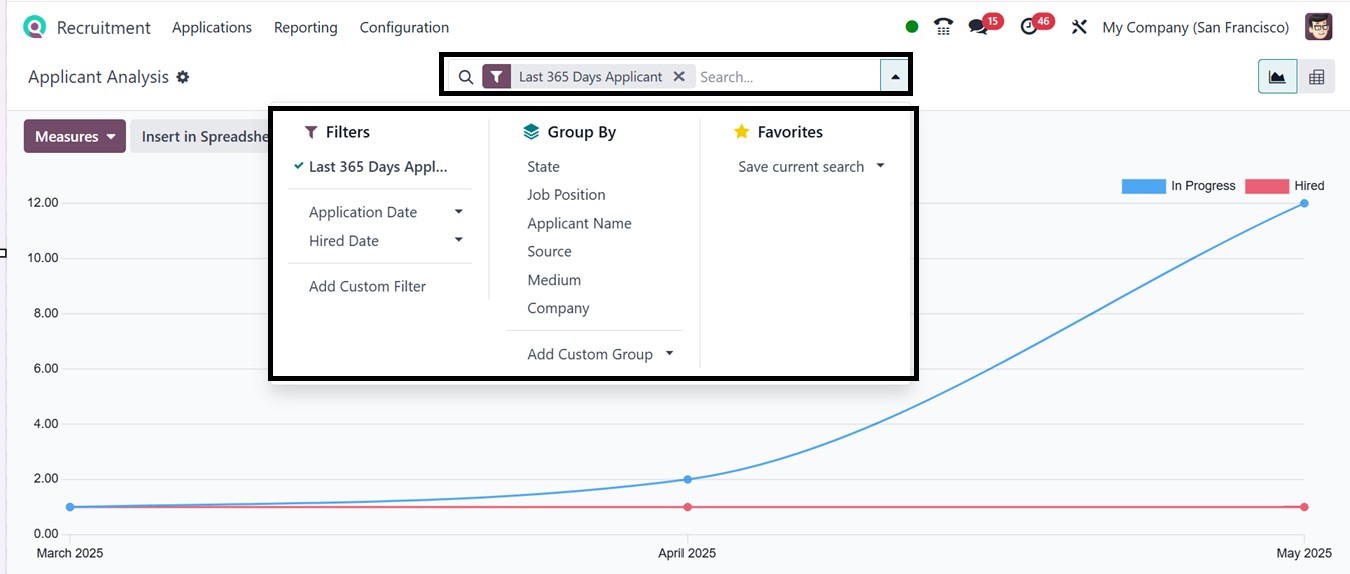Click the gear icon beside Applicant Analysis
Image resolution: width=1350 pixels, height=574 pixels.
coord(183,77)
